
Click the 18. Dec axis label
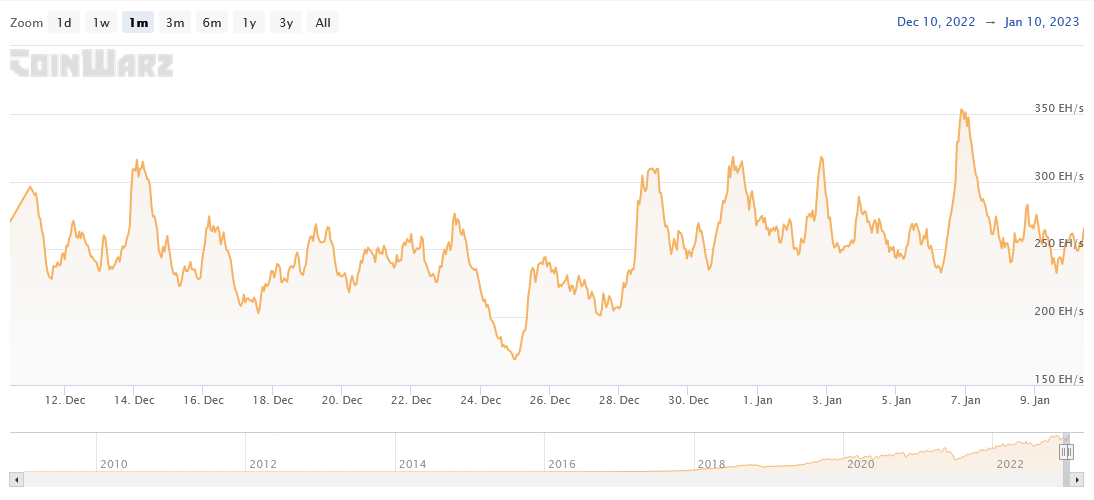[x=273, y=400]
